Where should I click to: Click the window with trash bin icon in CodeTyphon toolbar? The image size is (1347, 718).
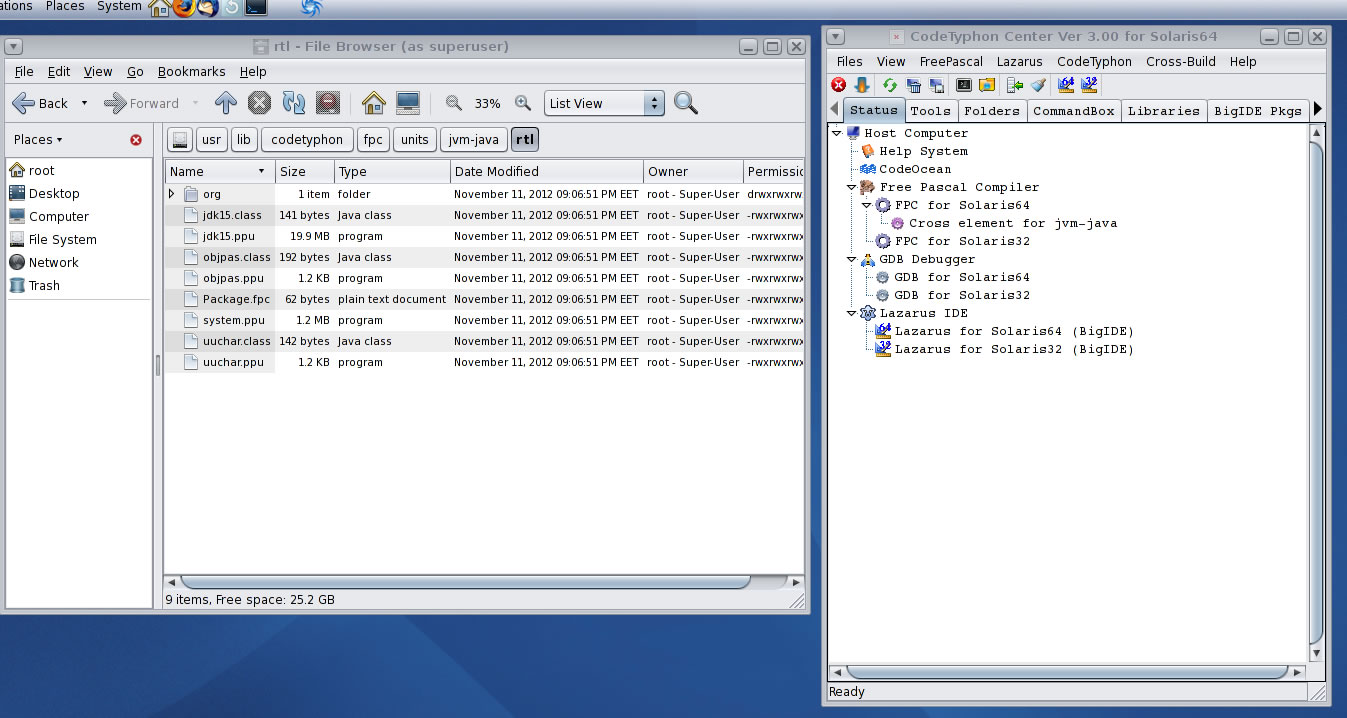(913, 85)
